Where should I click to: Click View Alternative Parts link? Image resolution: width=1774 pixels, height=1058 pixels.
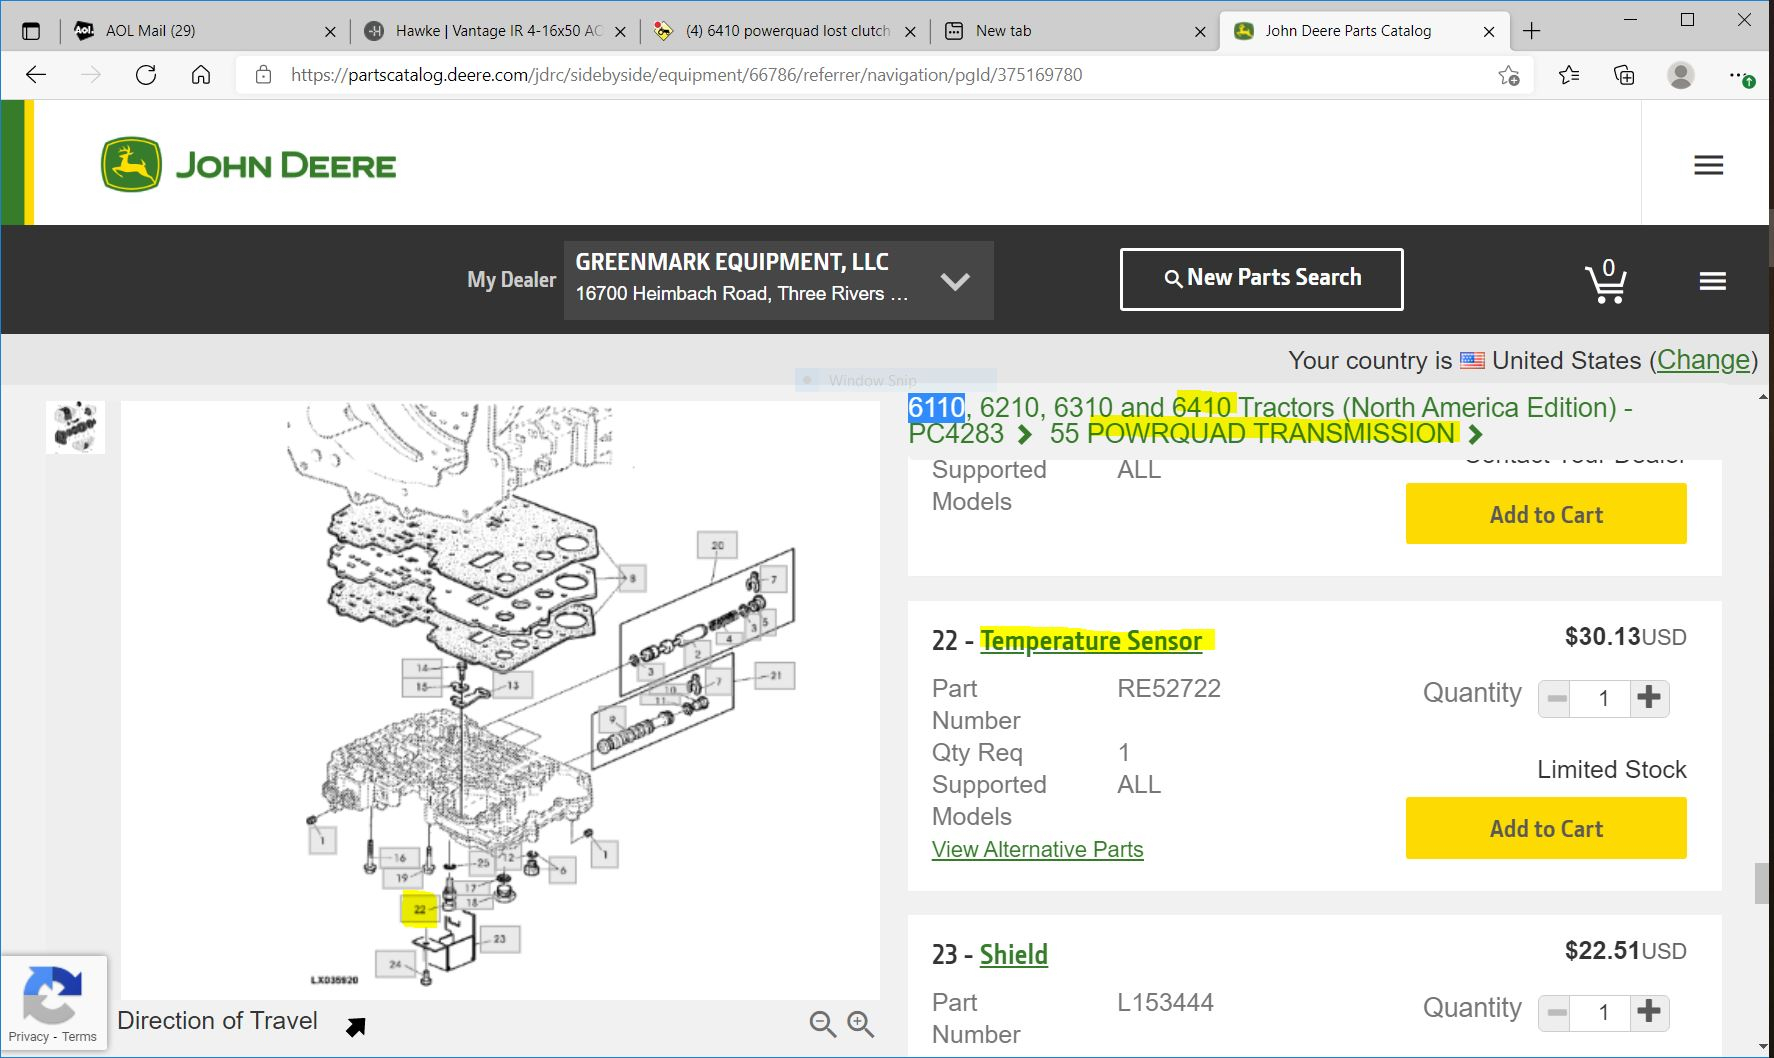(1038, 849)
